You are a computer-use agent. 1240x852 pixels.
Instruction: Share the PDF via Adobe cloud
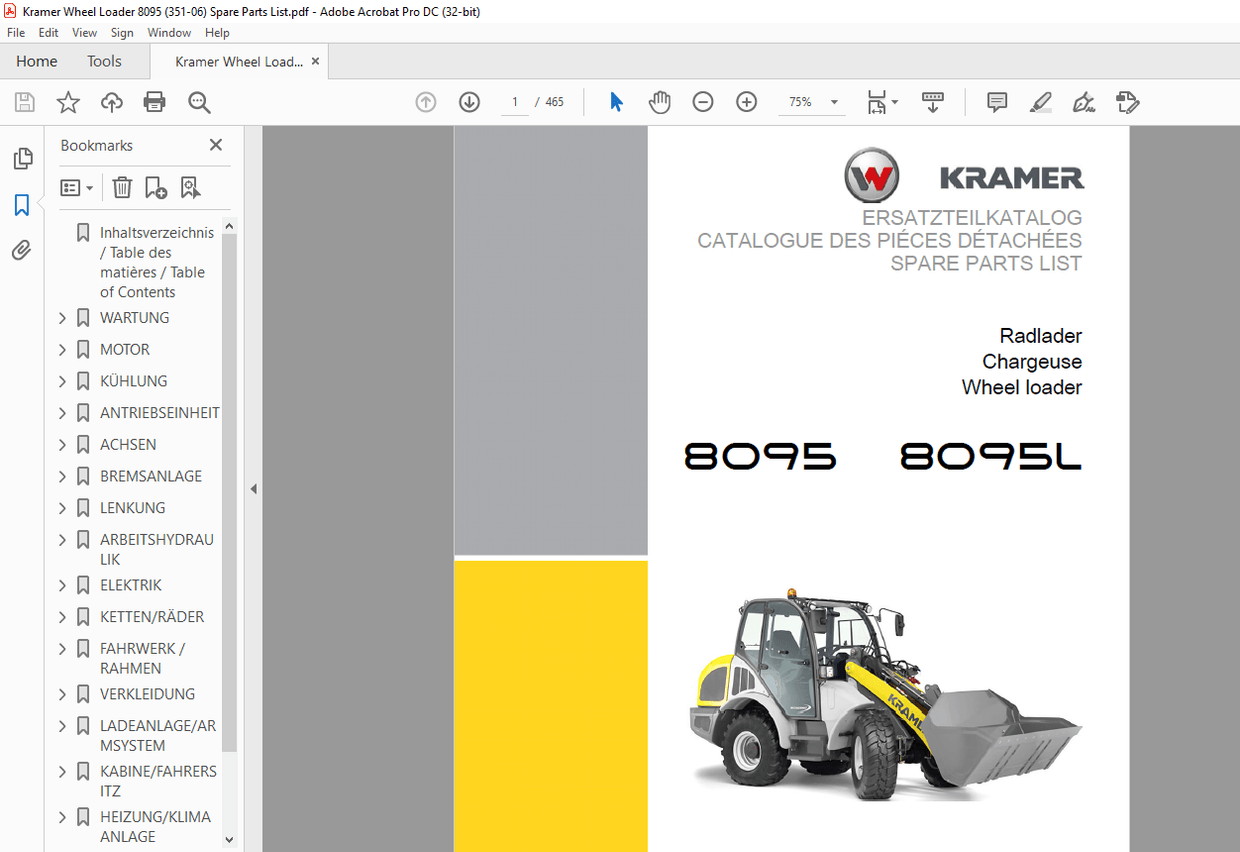(111, 101)
